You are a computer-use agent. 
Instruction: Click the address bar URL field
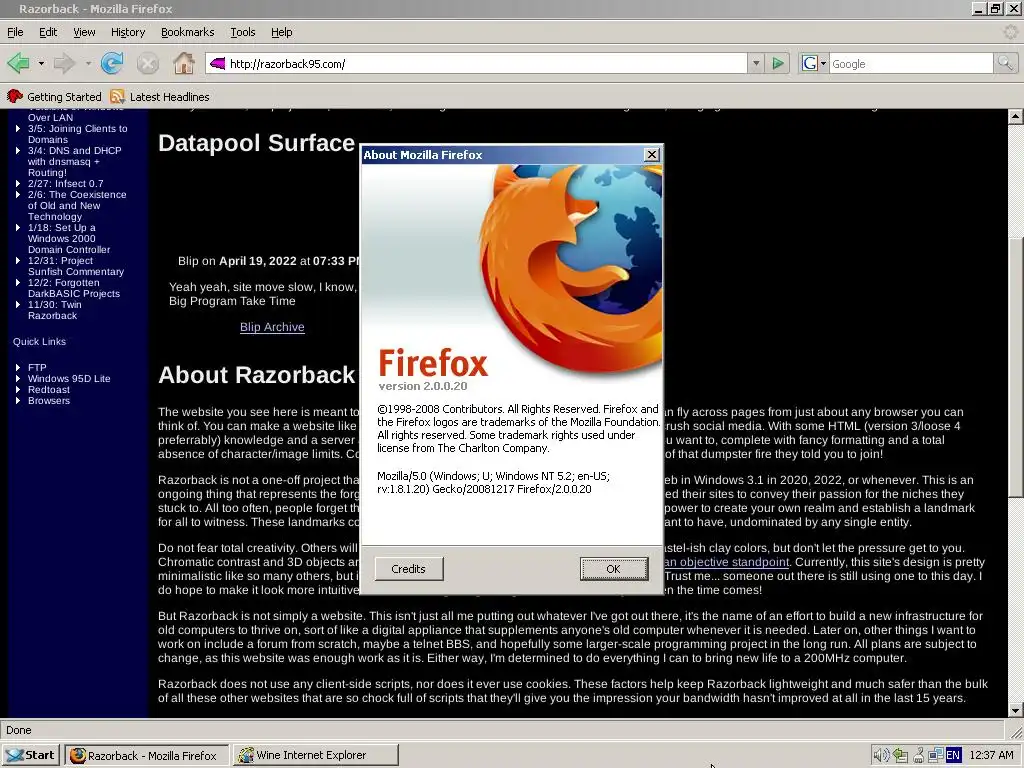click(486, 63)
